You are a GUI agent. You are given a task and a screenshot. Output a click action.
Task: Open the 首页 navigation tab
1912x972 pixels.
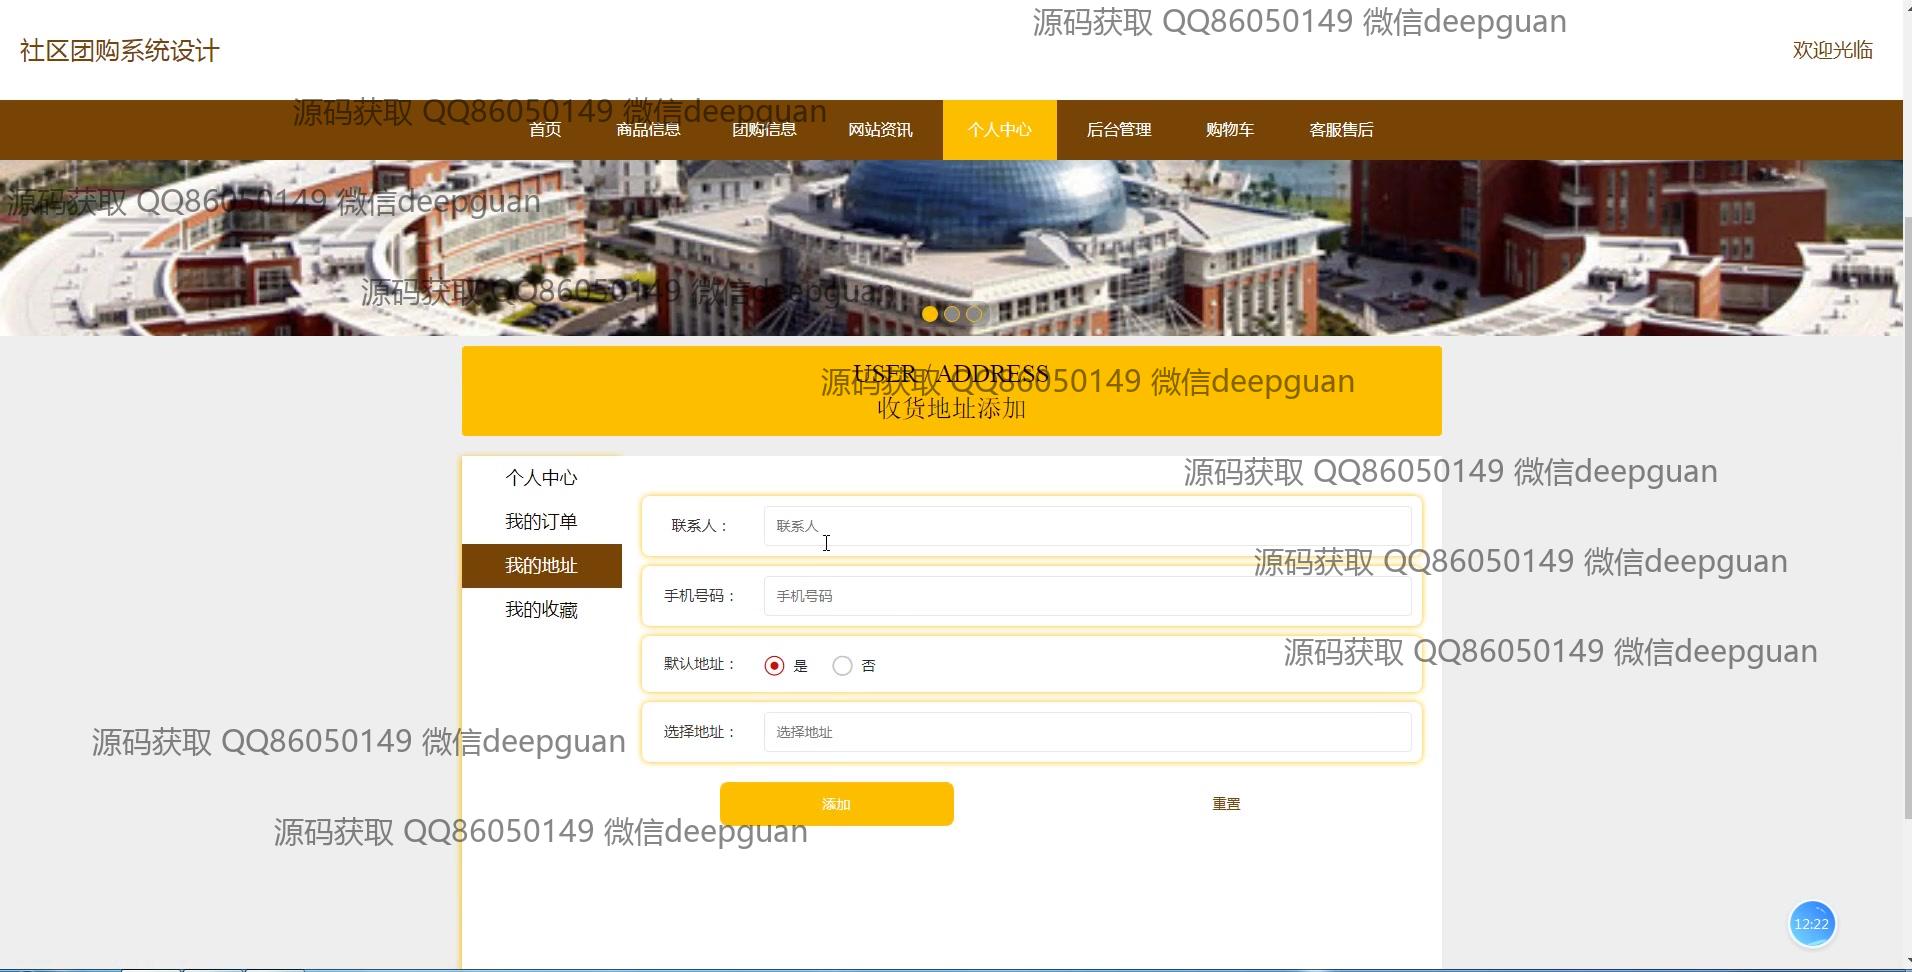(545, 130)
